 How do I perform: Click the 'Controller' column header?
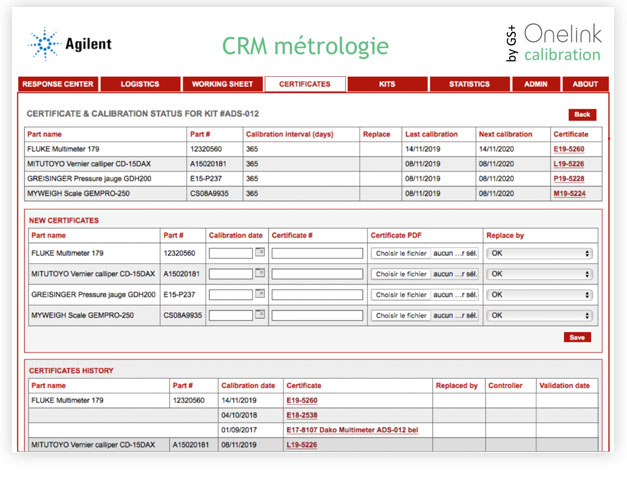click(505, 386)
